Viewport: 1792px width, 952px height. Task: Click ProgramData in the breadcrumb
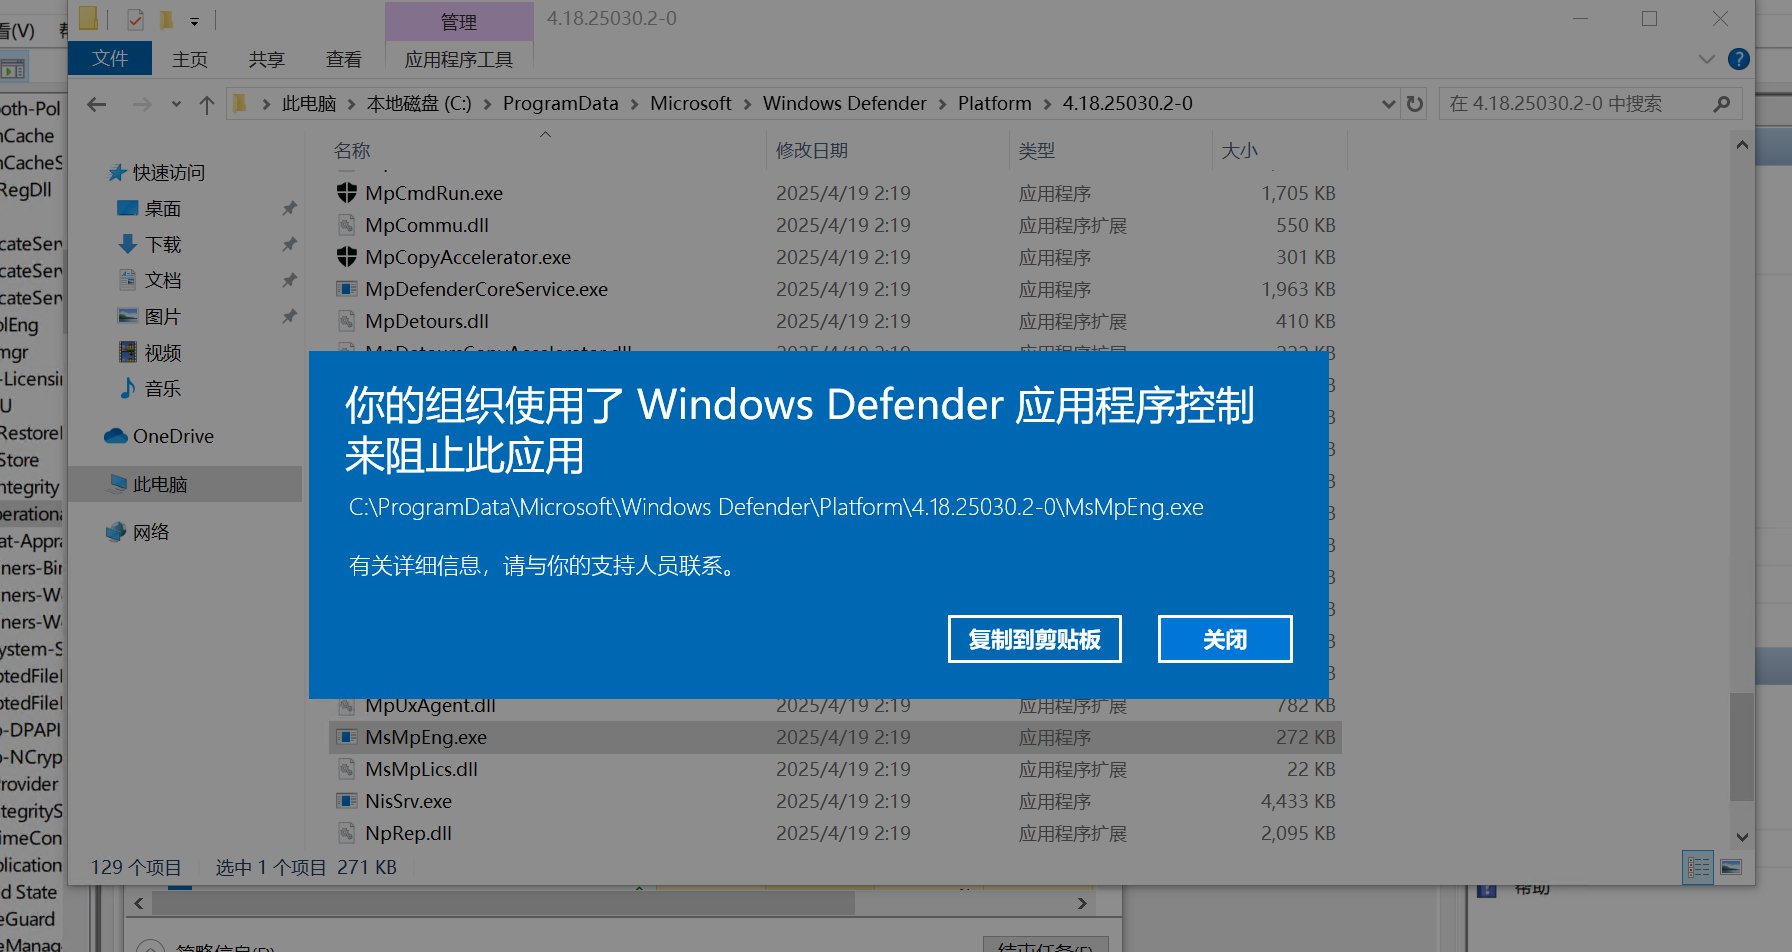click(x=560, y=104)
